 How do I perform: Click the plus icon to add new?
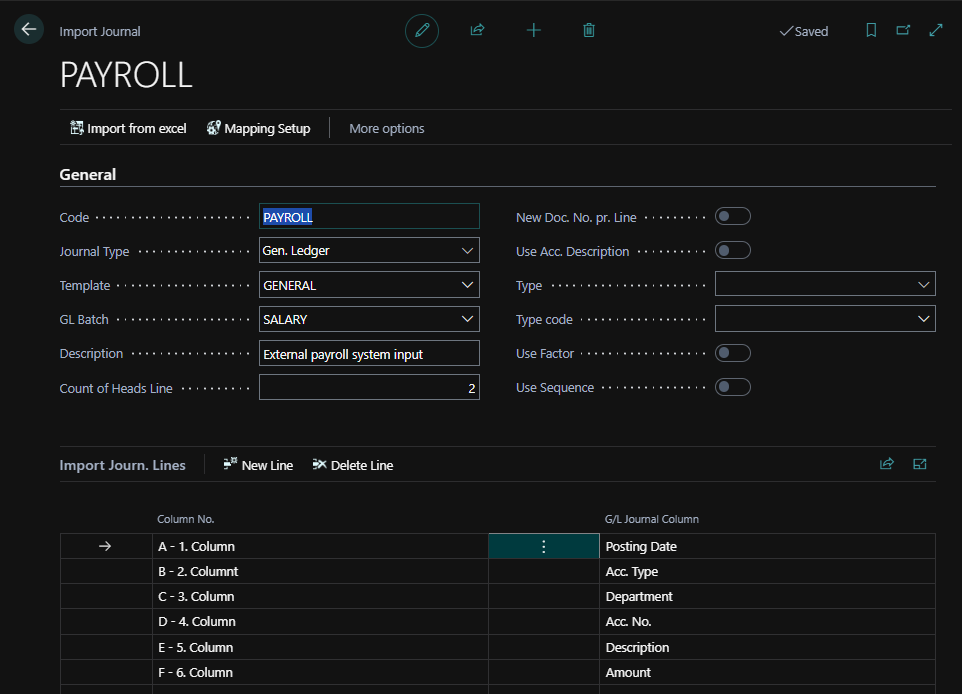[x=533, y=31]
